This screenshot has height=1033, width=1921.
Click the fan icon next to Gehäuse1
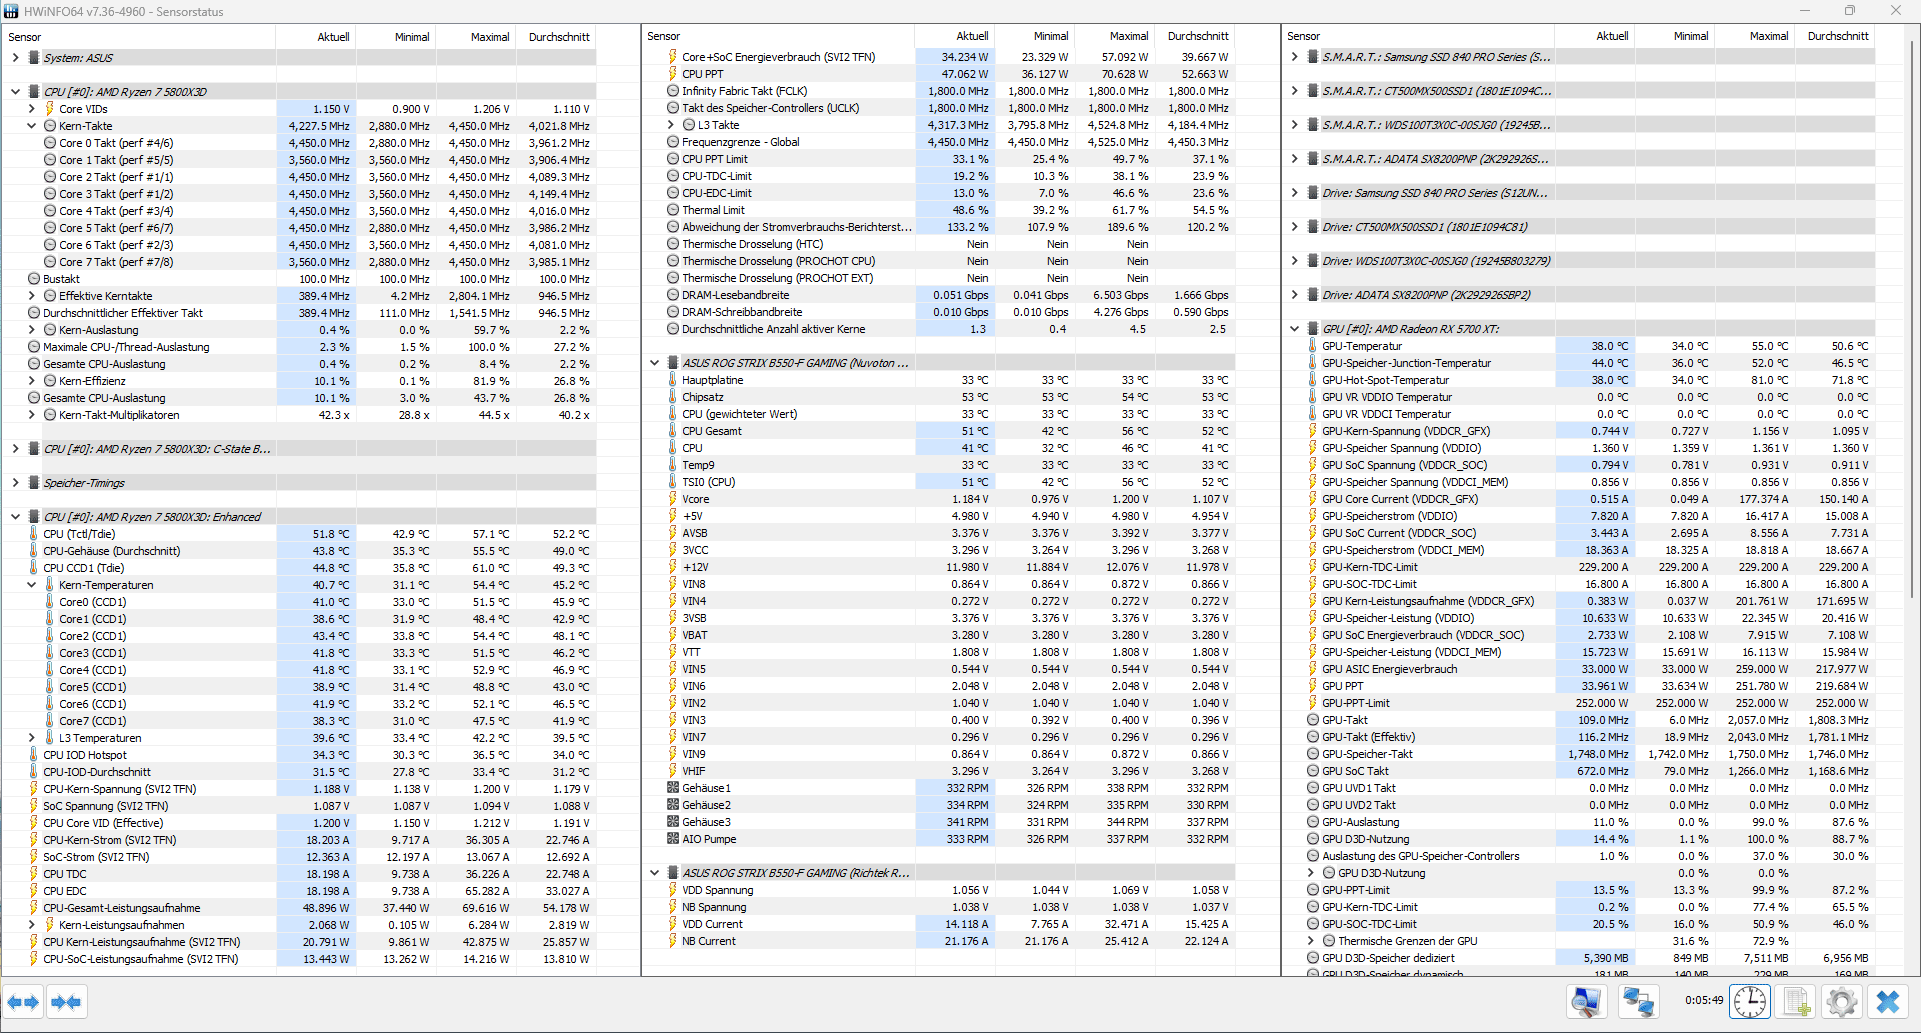(673, 788)
